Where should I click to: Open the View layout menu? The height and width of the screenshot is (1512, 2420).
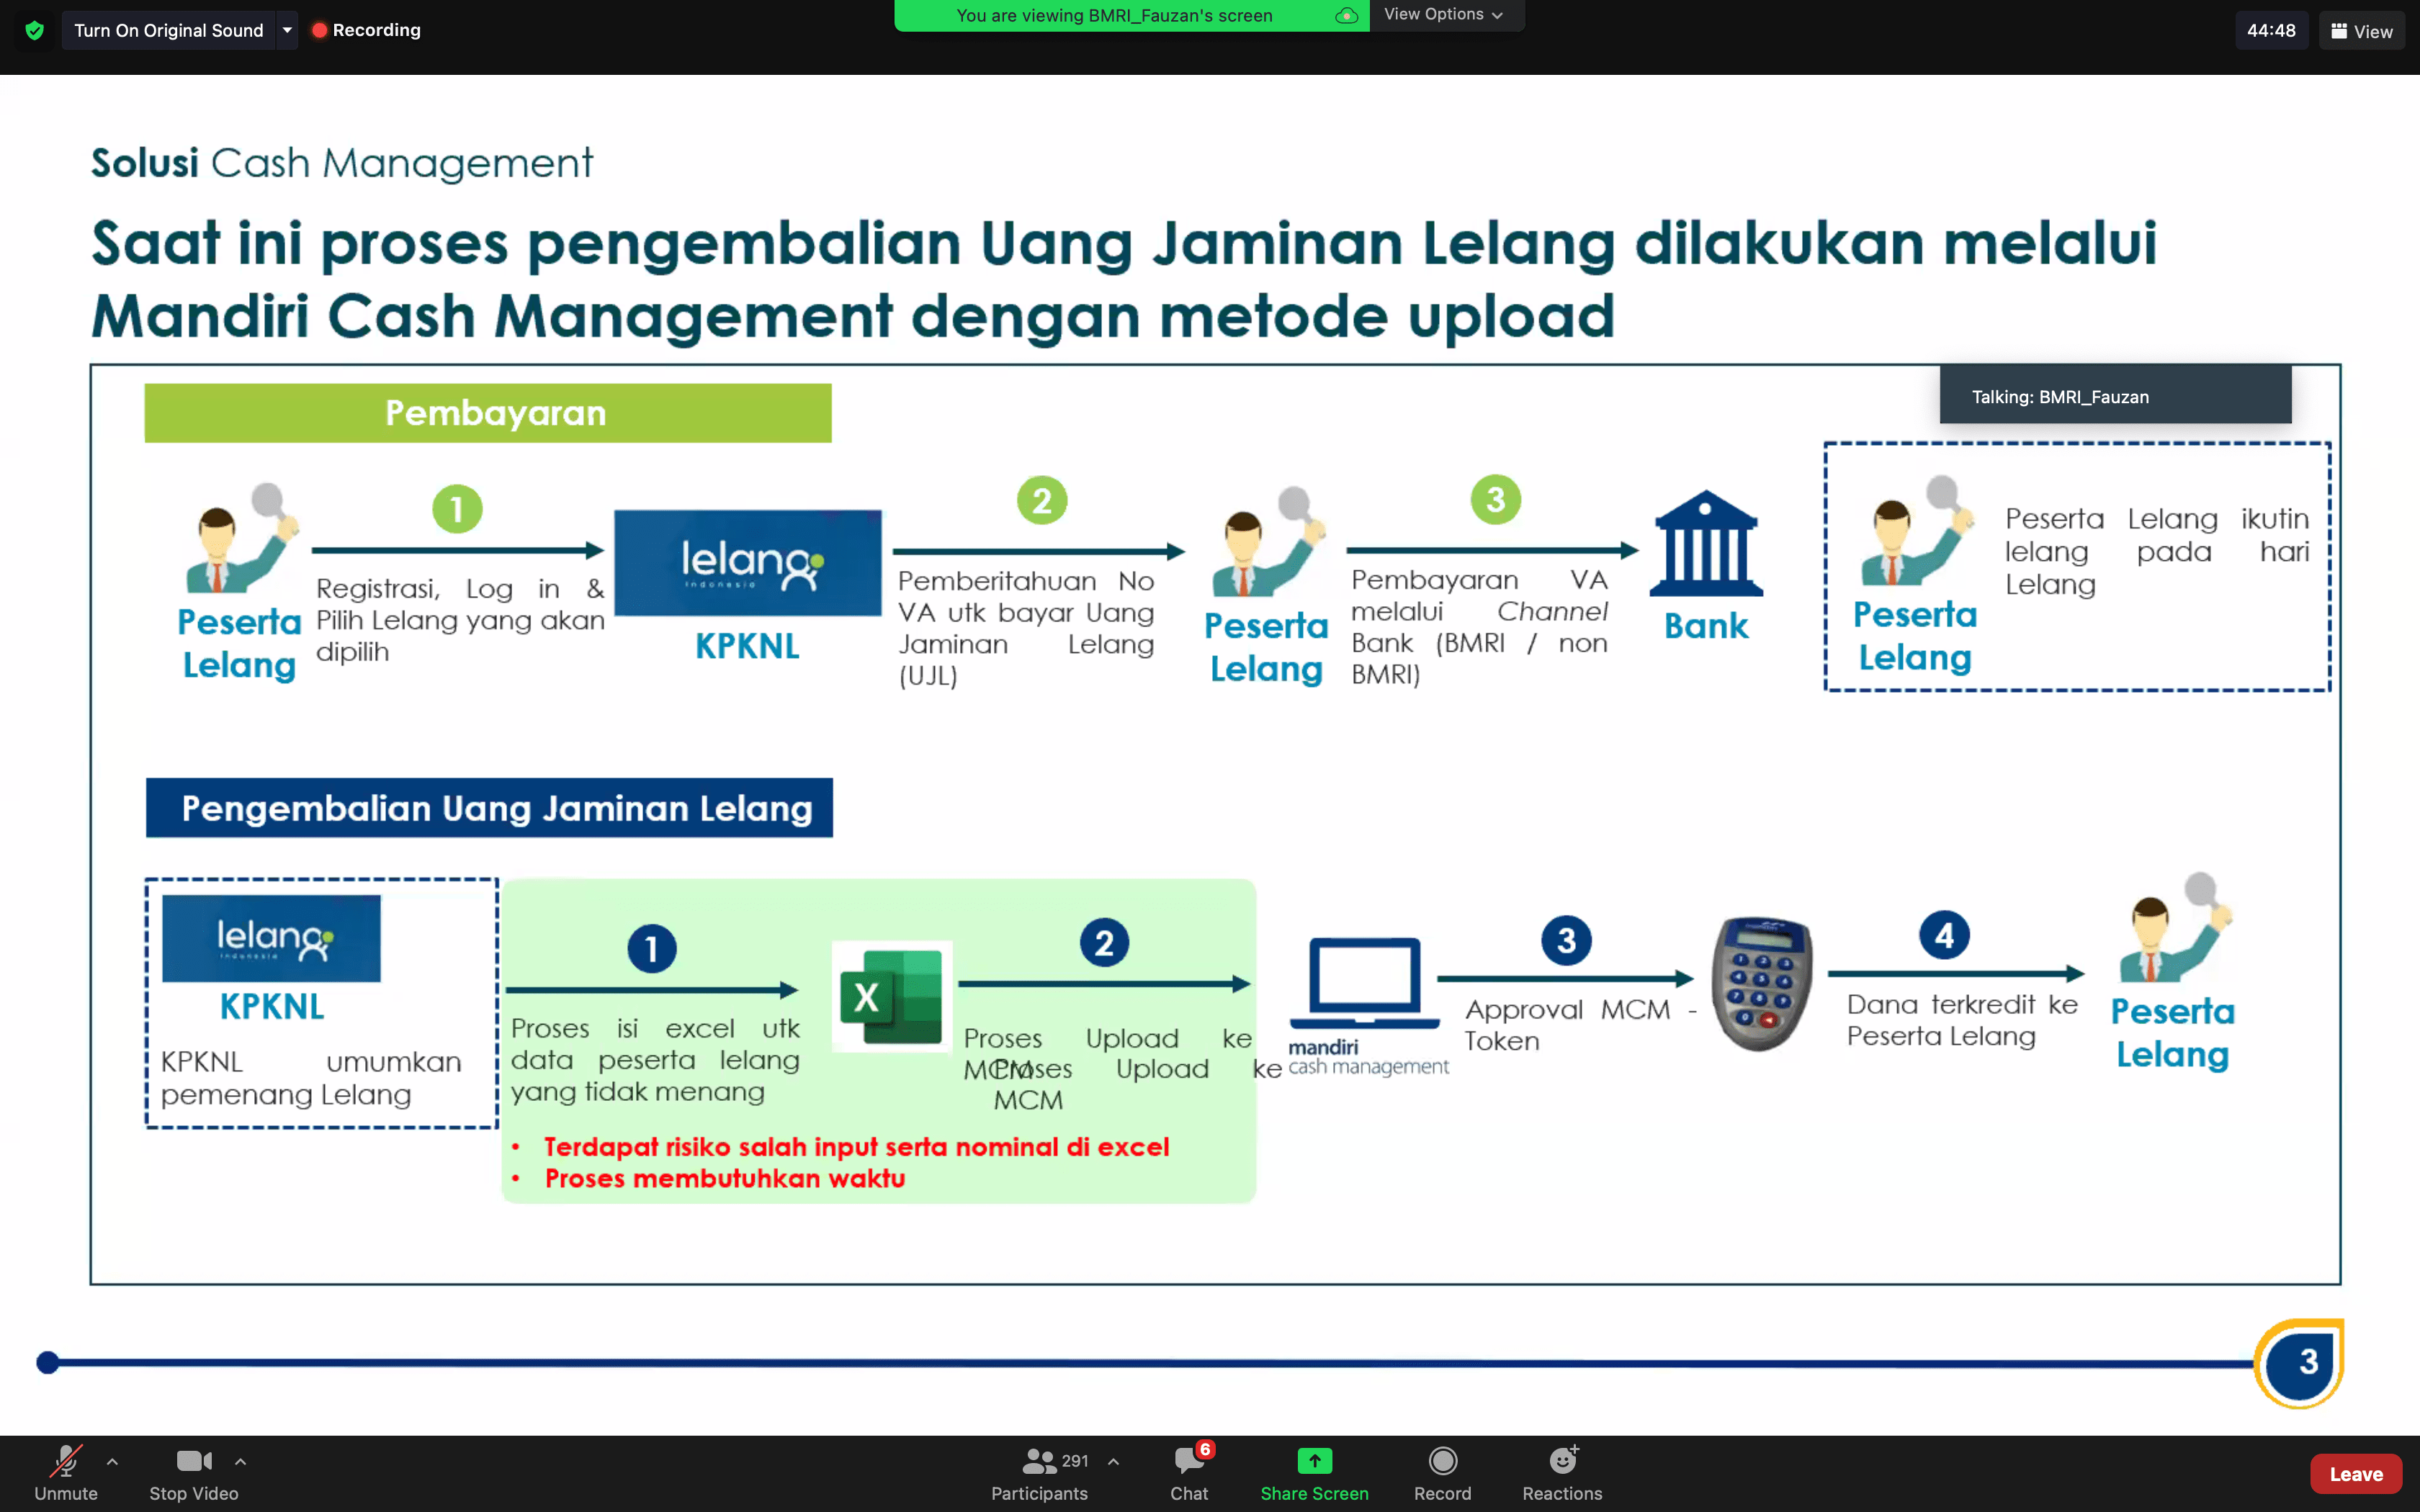2361,31
